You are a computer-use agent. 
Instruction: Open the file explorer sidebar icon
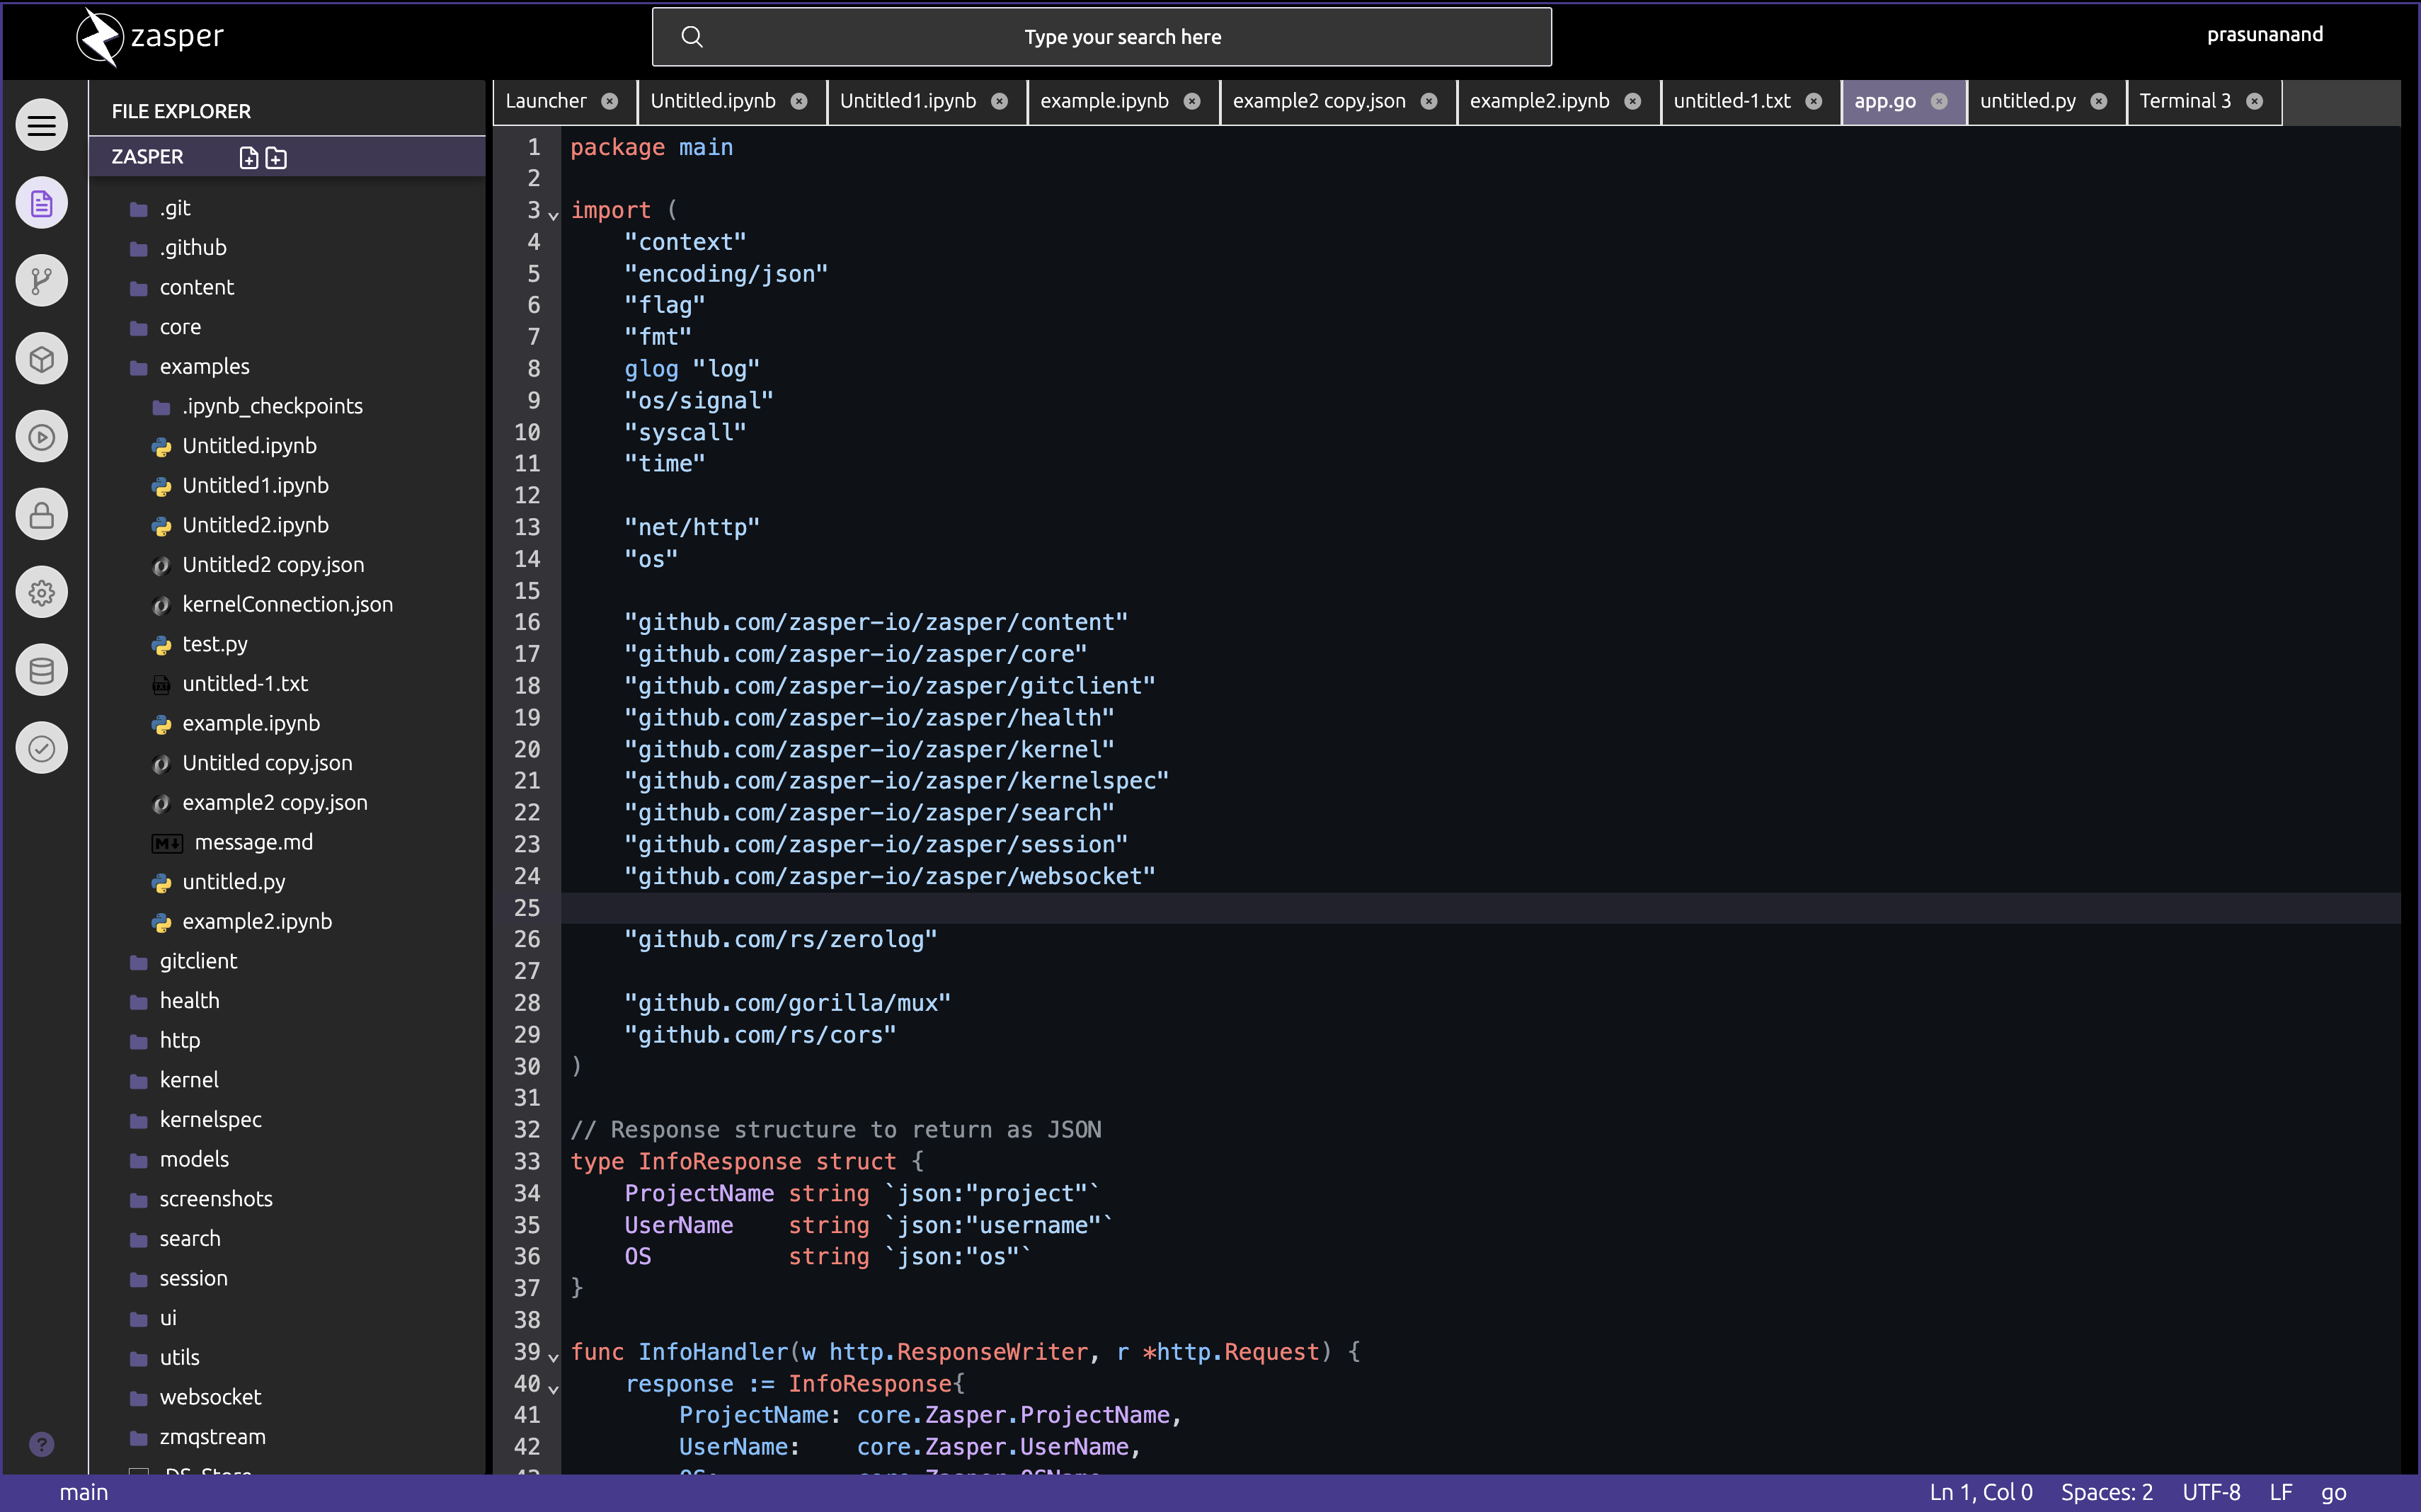tap(41, 204)
